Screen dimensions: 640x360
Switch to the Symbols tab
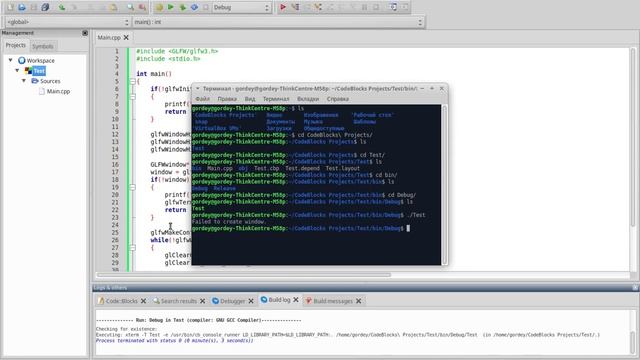[x=42, y=46]
